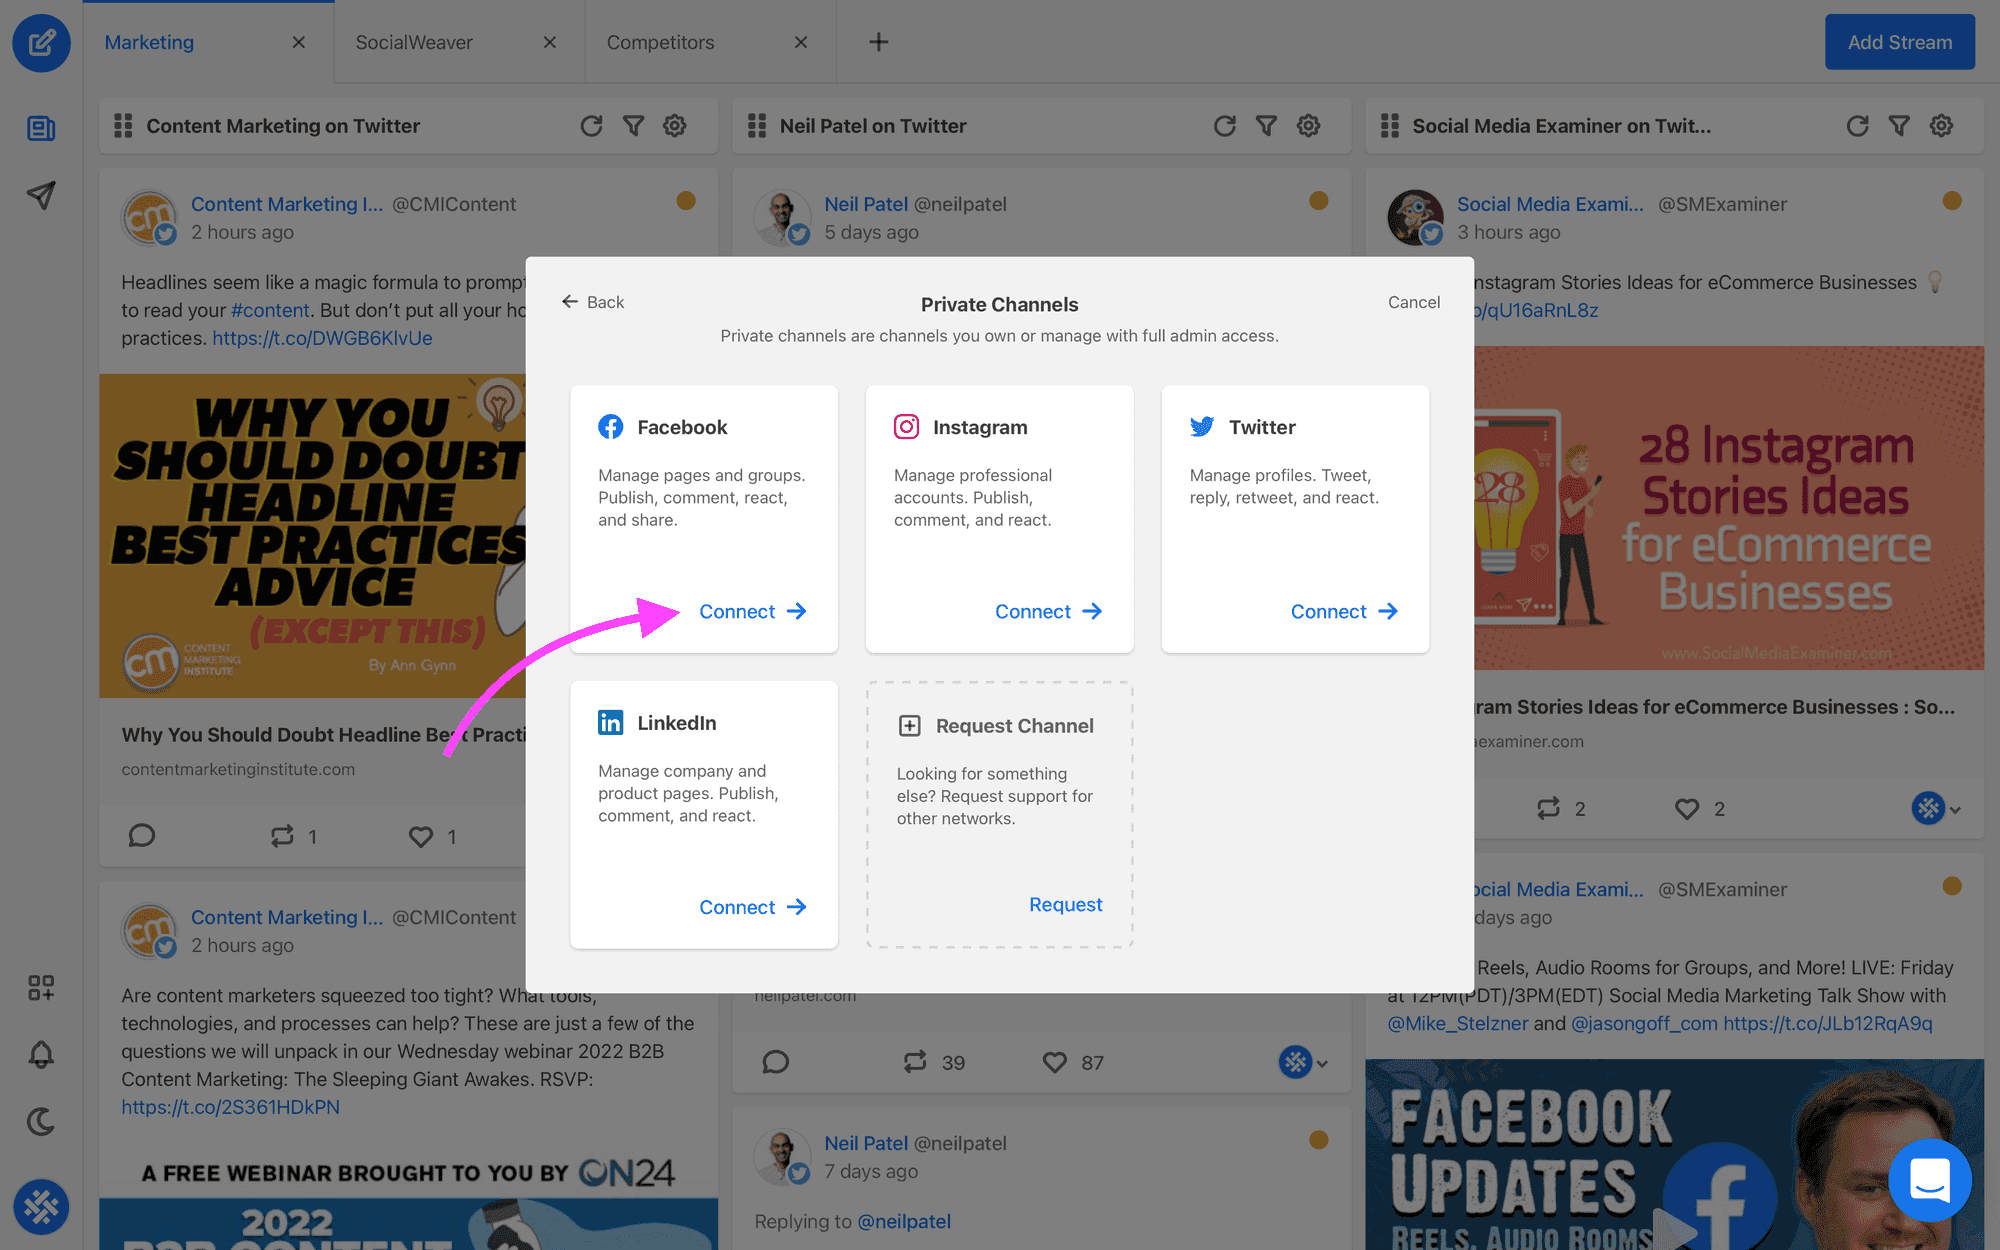
Task: Reply to the headline best practices tweet
Action: 142,836
